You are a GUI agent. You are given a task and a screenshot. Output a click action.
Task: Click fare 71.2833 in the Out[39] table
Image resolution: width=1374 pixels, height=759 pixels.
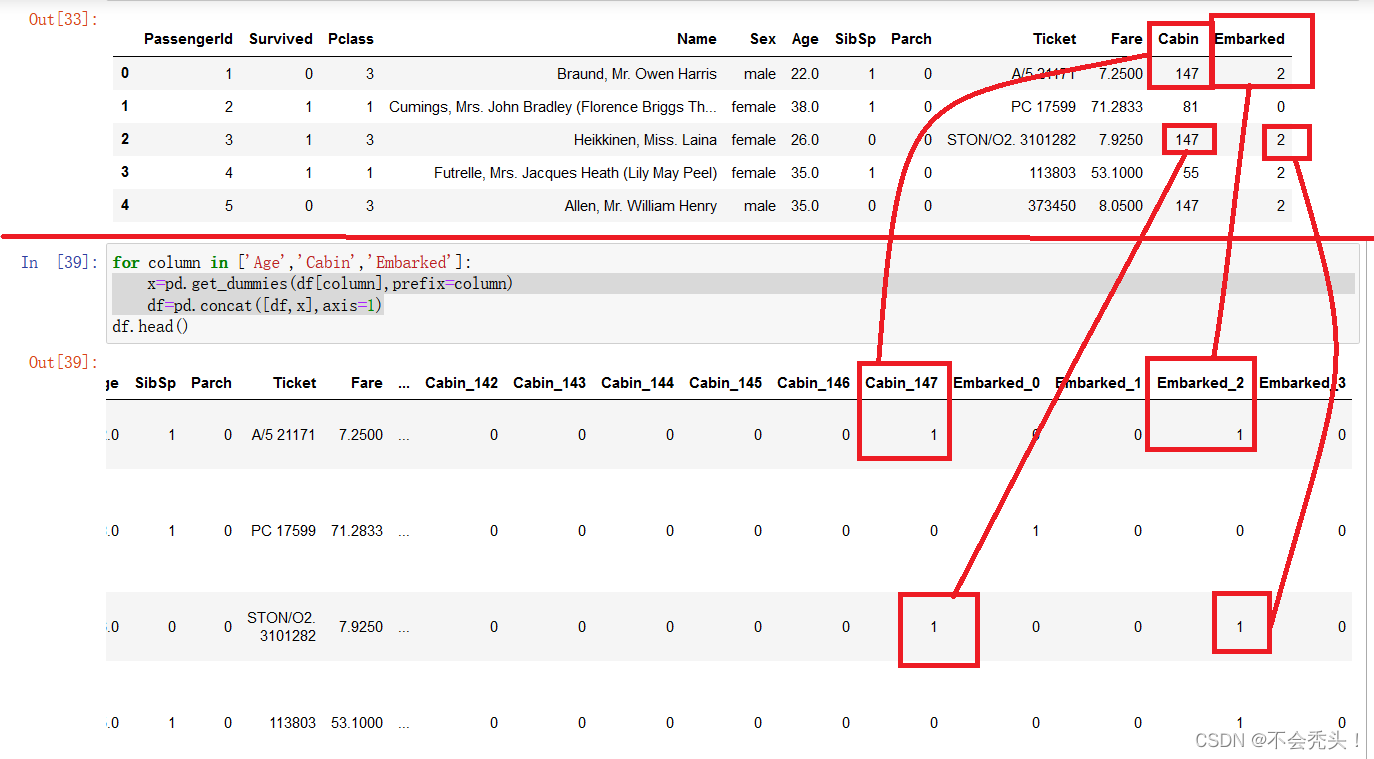[357, 531]
